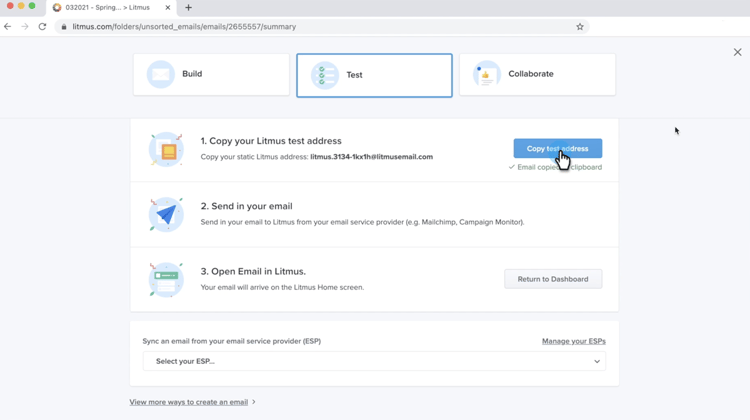Click the Mailchimp, Campaign Monitor description text
Image resolution: width=750 pixels, height=420 pixels.
point(362,222)
